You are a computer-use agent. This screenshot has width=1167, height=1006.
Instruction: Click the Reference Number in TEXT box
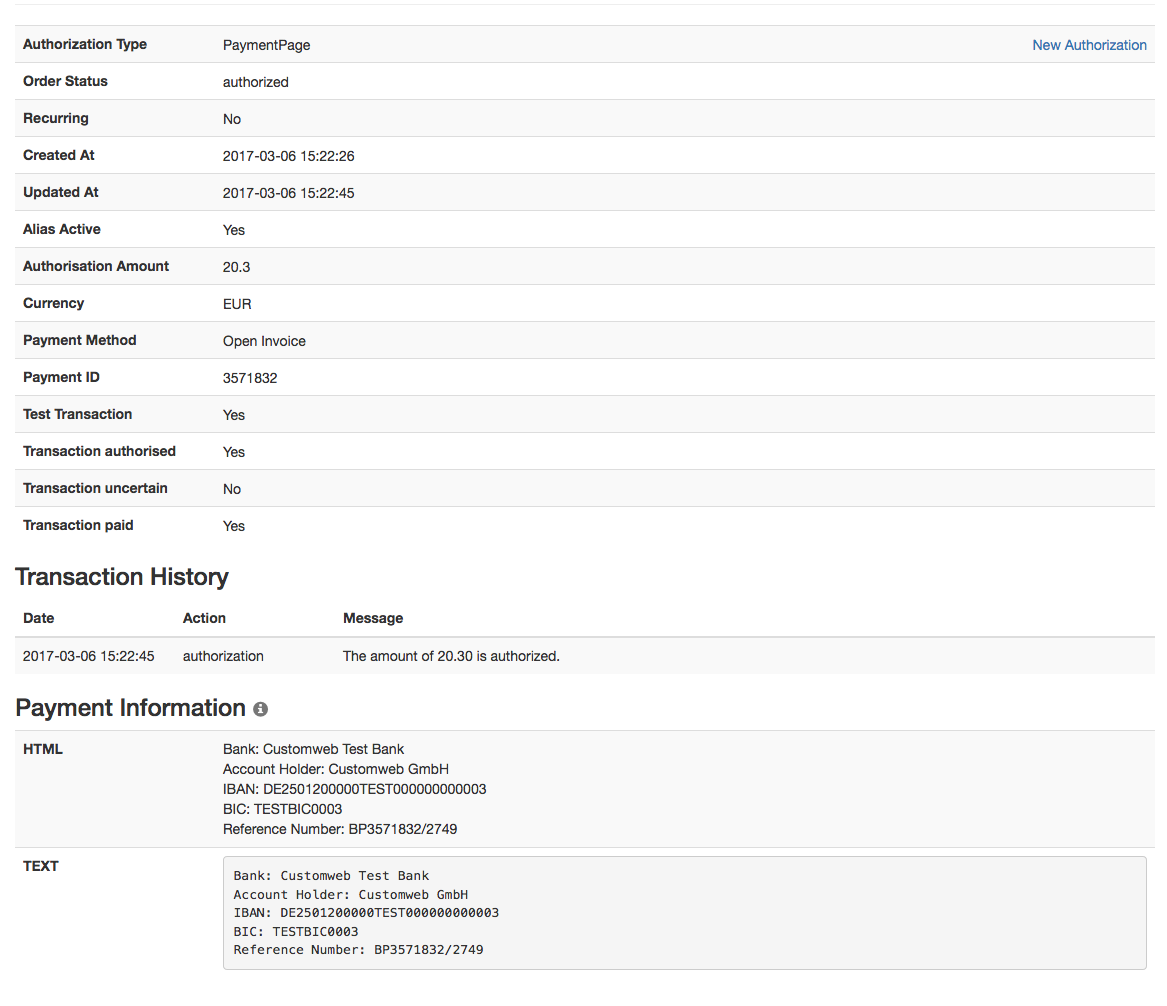[358, 949]
